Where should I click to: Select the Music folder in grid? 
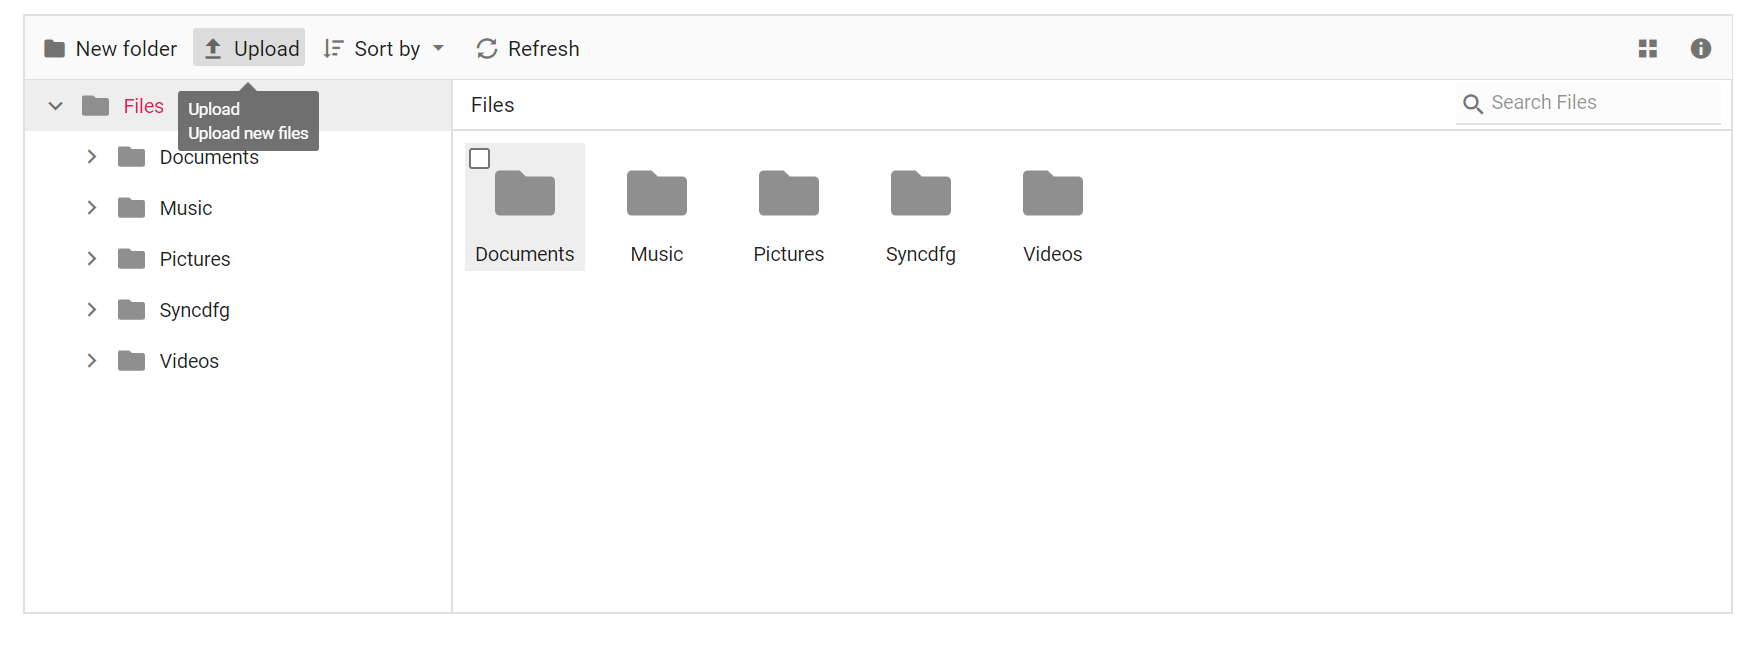(657, 207)
